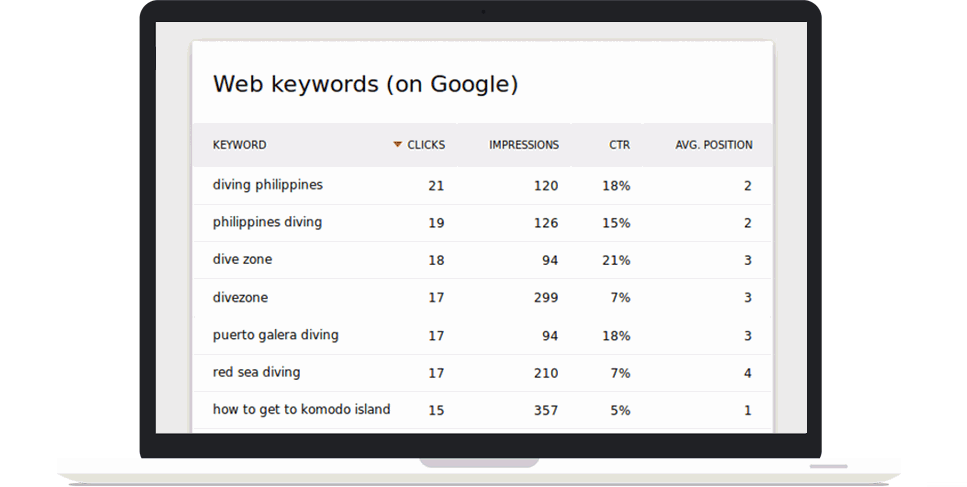Select keyword 'philippines diving'
The width and height of the screenshot is (967, 487).
click(x=268, y=223)
